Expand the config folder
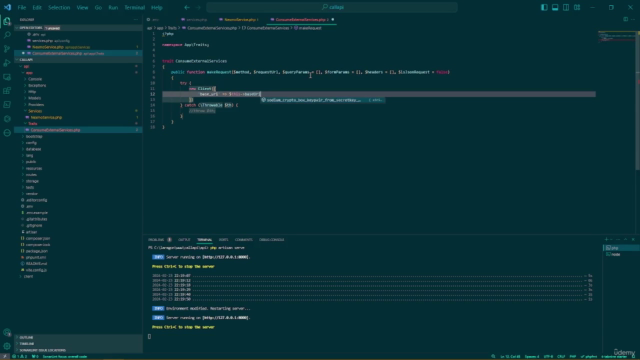Image resolution: width=640 pixels, height=360 pixels. 31,143
